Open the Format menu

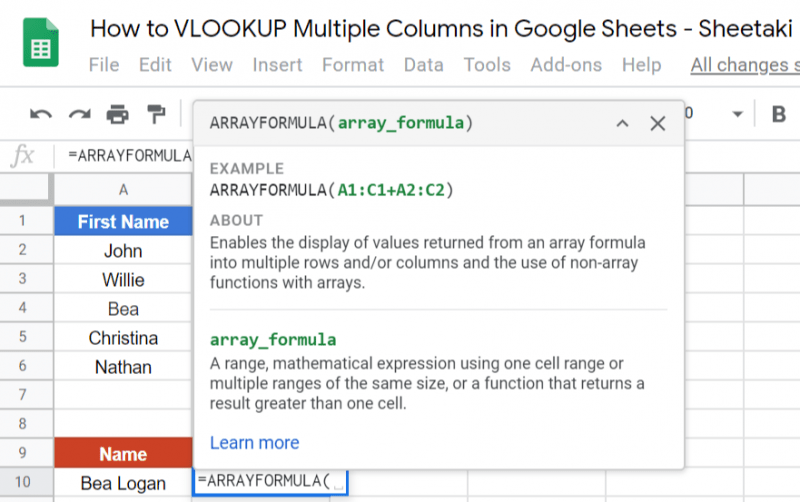click(x=353, y=65)
